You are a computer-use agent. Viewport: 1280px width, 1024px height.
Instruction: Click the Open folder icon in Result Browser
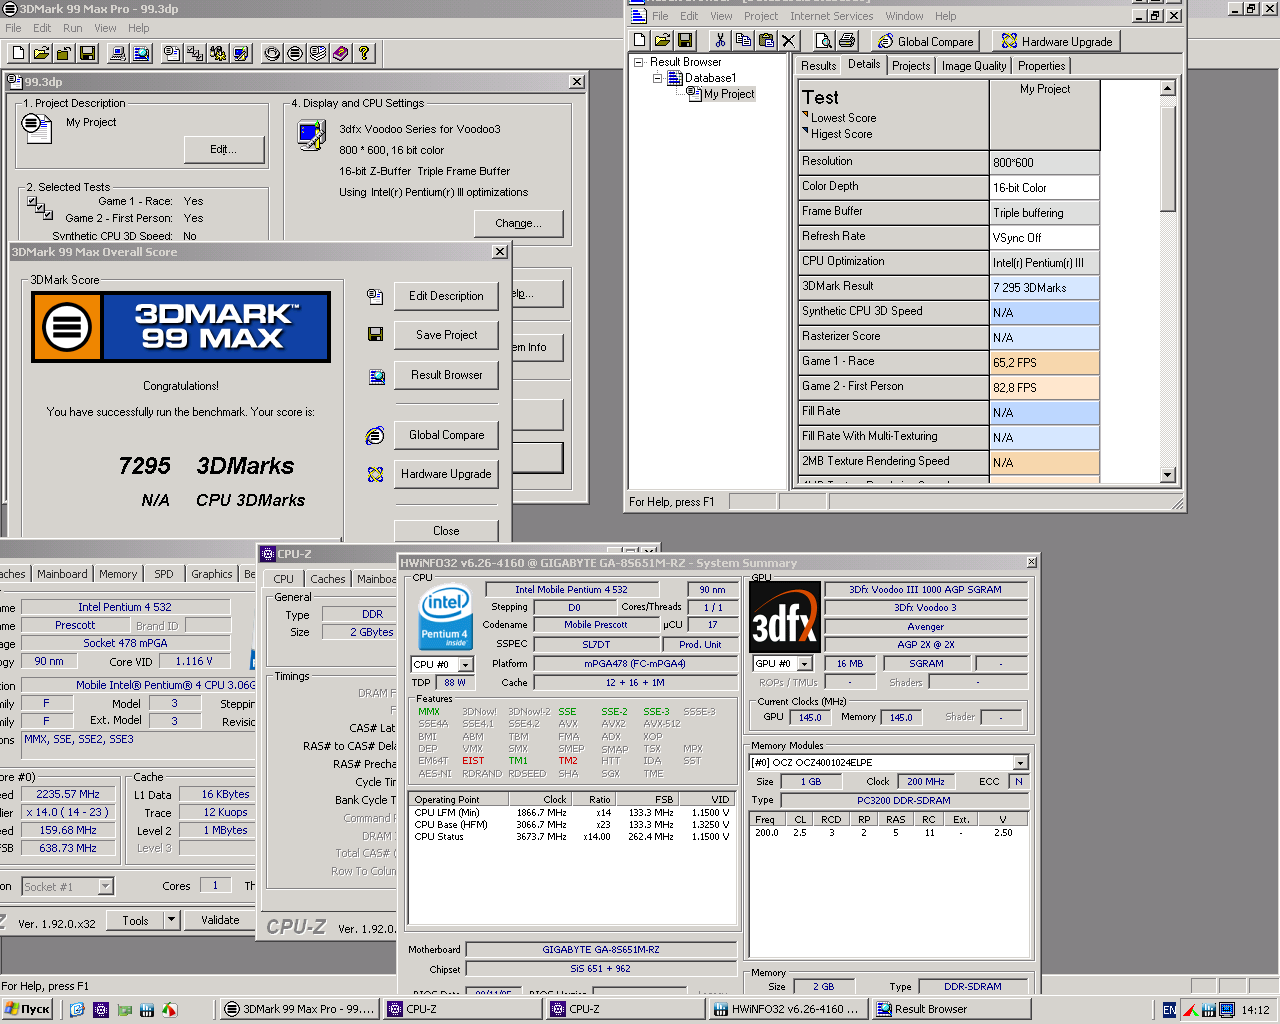click(x=662, y=40)
